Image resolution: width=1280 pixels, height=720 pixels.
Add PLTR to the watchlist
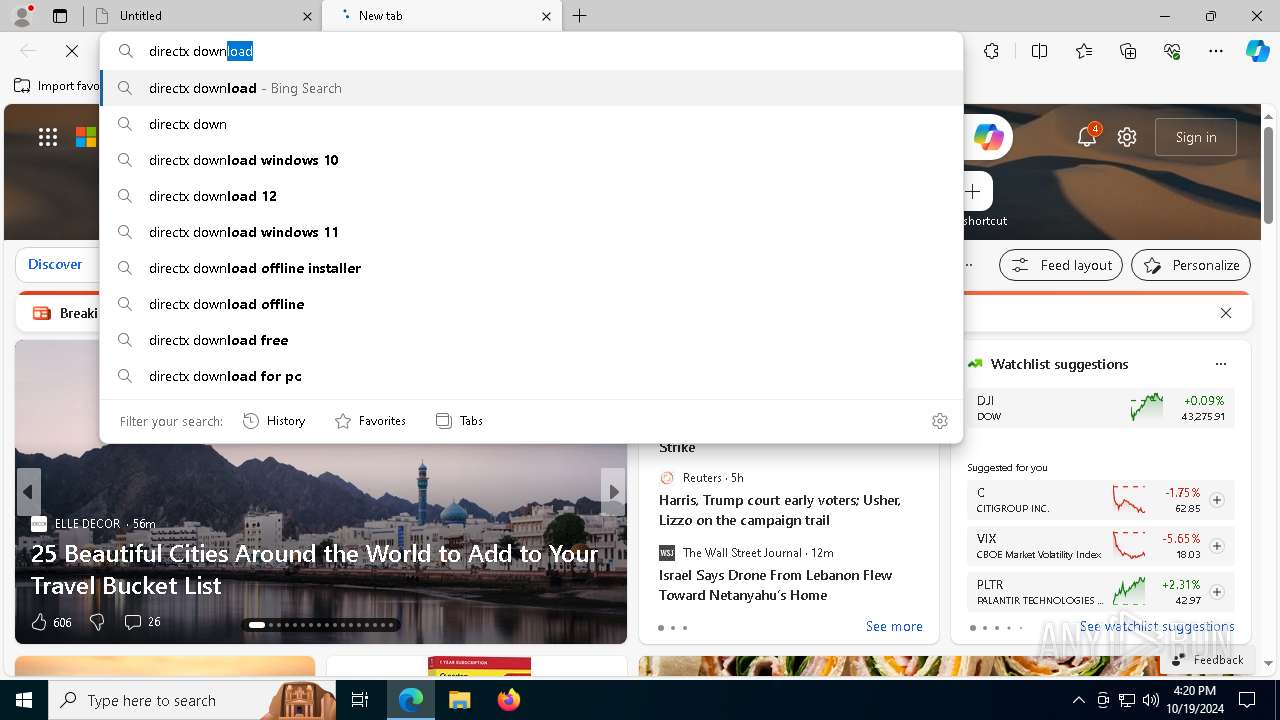click(1217, 592)
